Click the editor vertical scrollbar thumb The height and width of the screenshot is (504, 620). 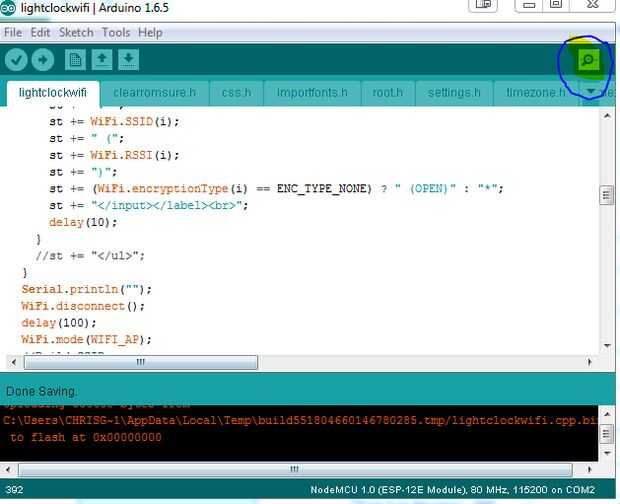pos(607,195)
